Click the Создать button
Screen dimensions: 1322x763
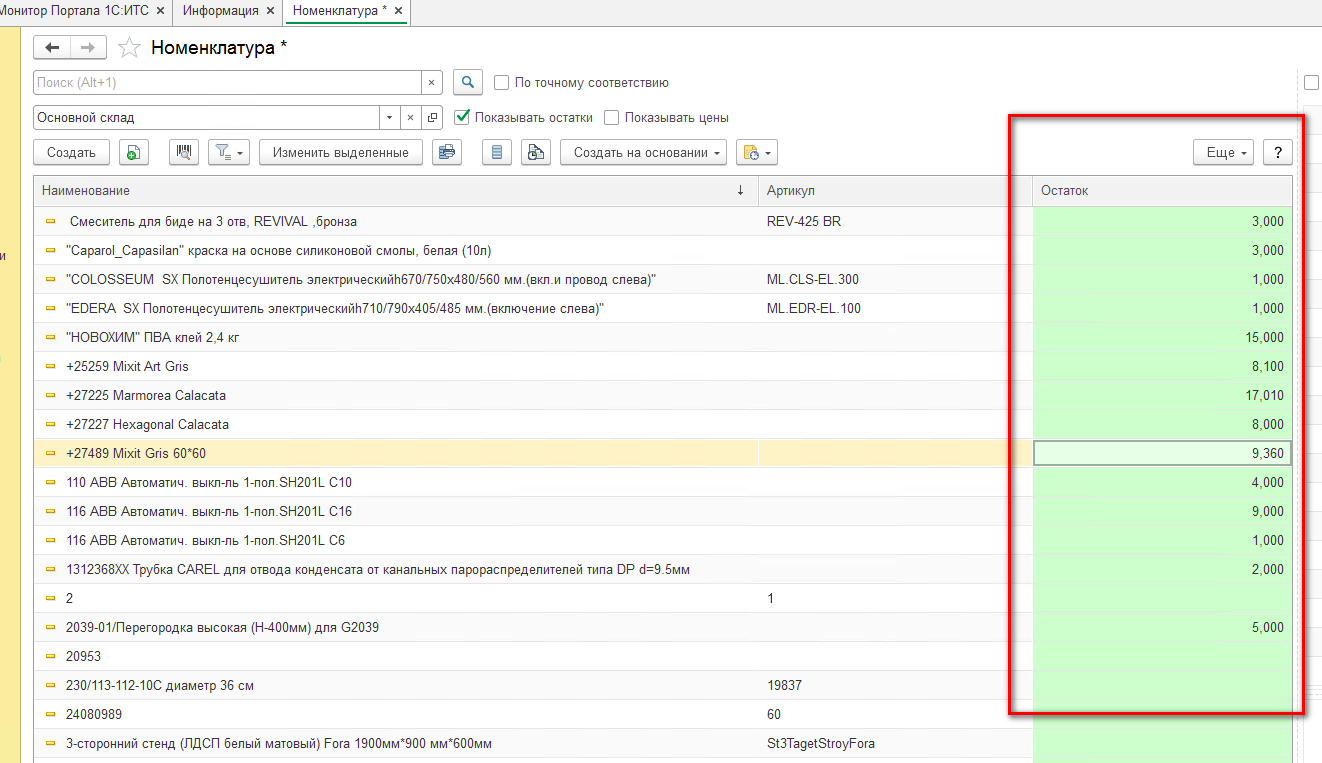coord(71,153)
